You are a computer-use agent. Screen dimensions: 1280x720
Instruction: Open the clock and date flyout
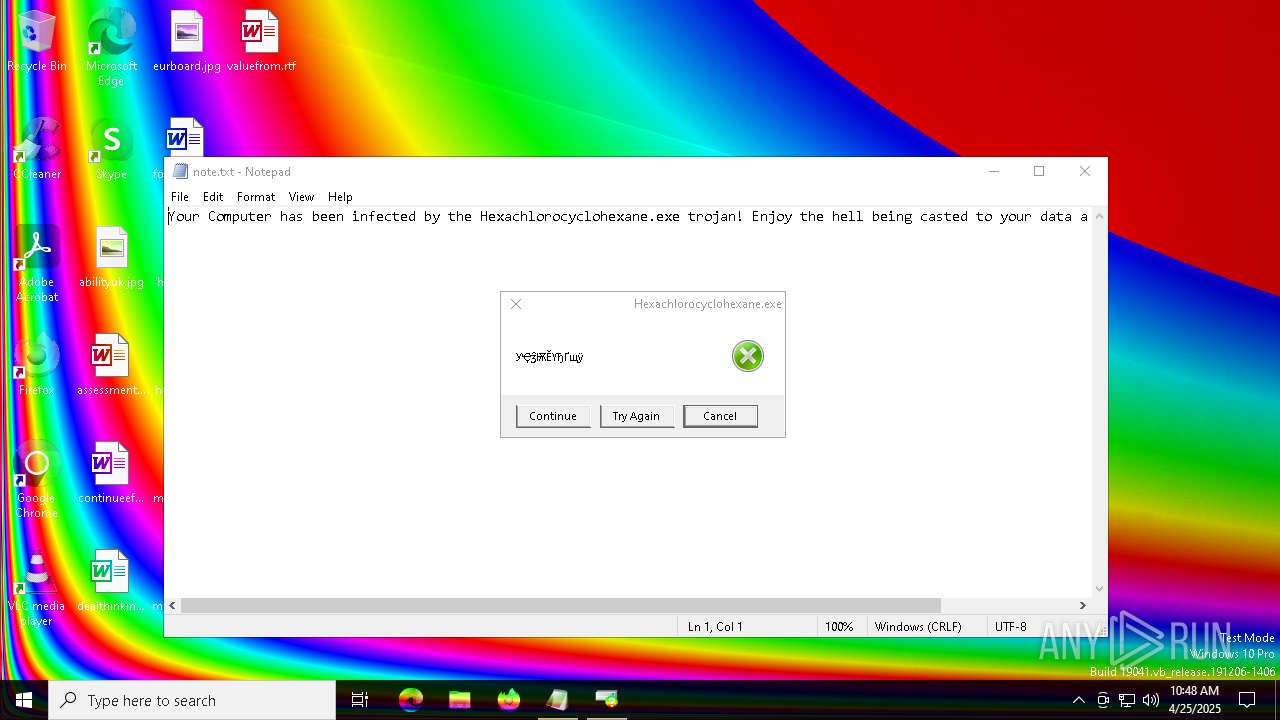[x=1195, y=700]
